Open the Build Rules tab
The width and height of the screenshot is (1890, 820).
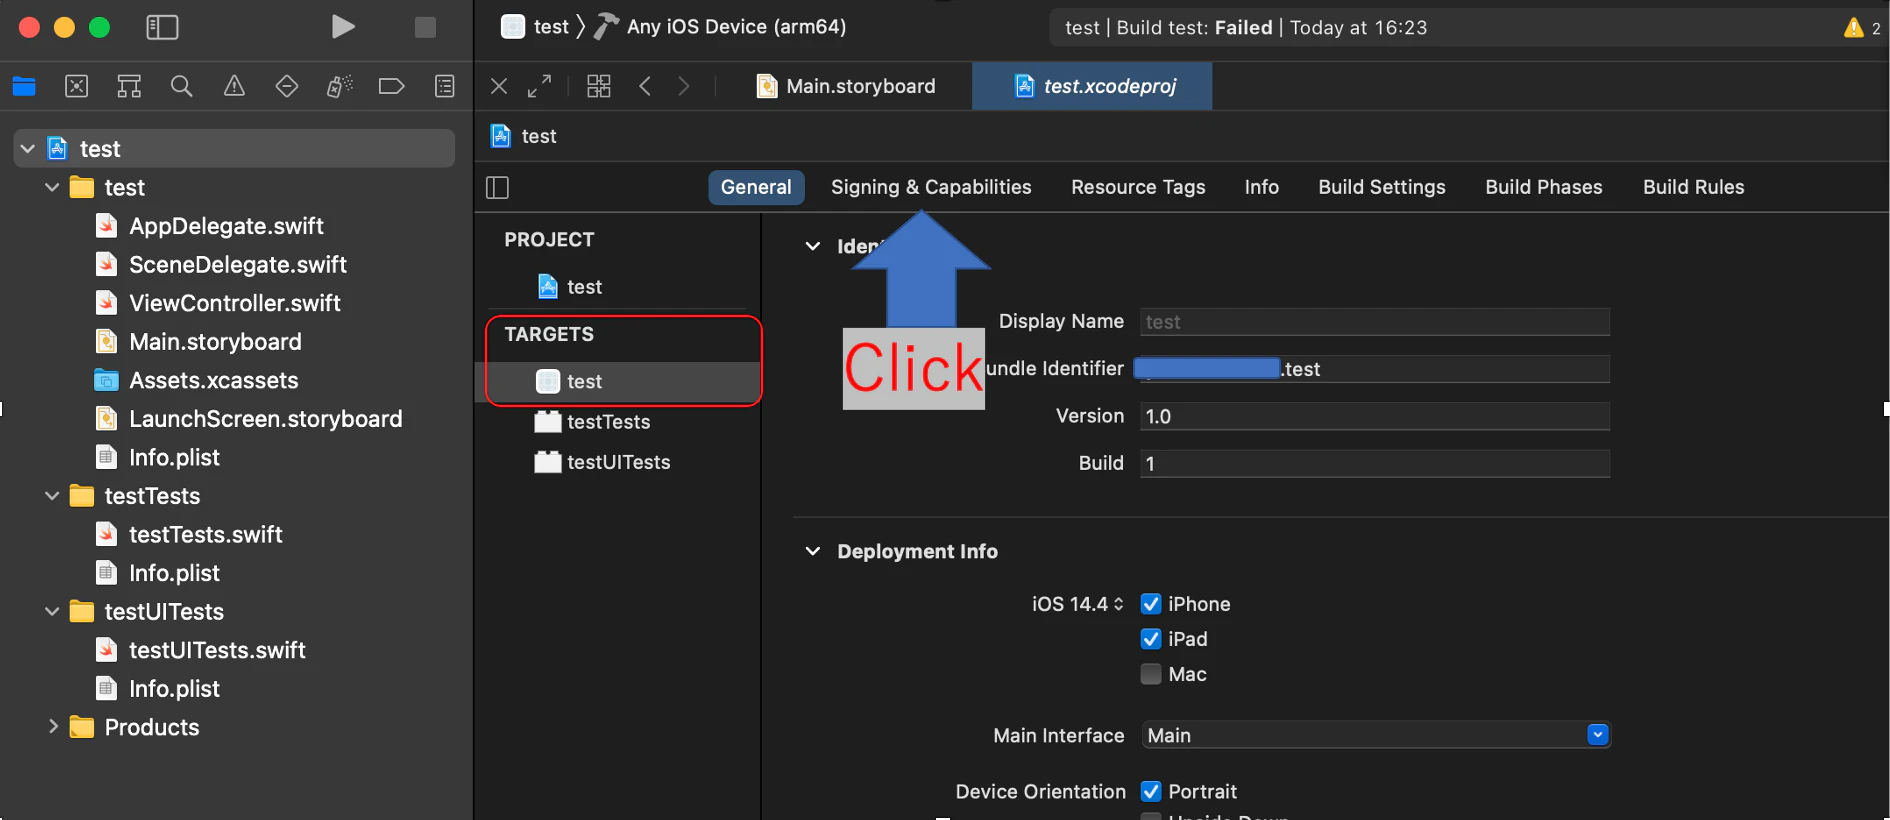(x=1694, y=187)
